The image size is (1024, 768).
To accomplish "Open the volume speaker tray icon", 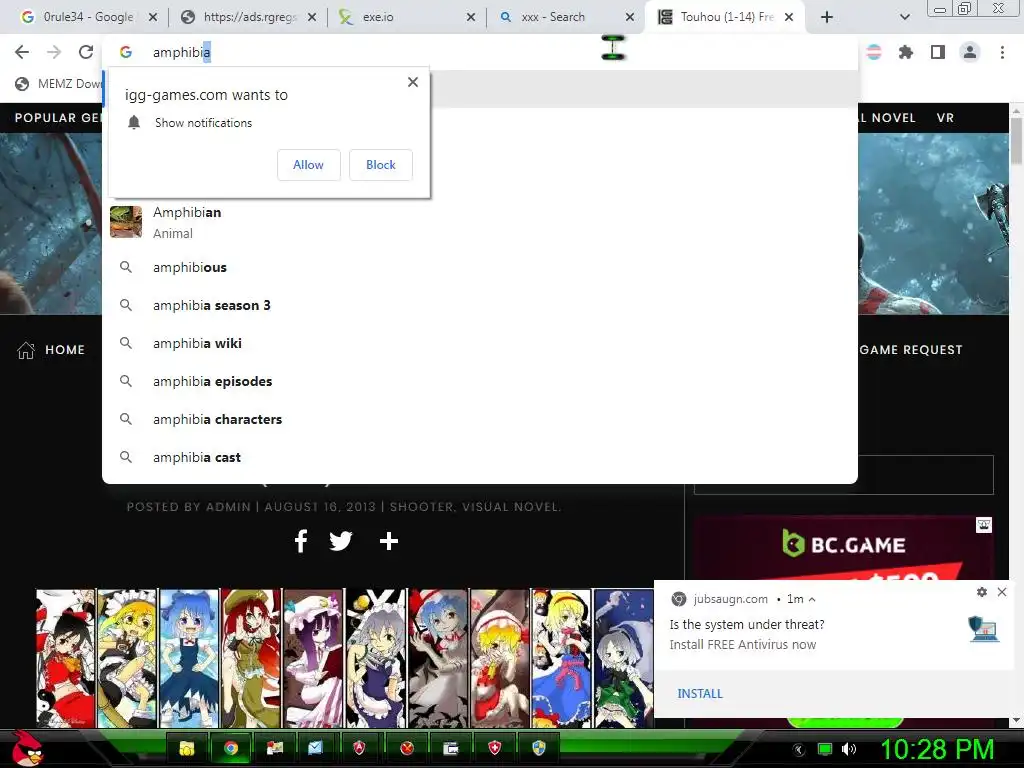I will [x=848, y=749].
